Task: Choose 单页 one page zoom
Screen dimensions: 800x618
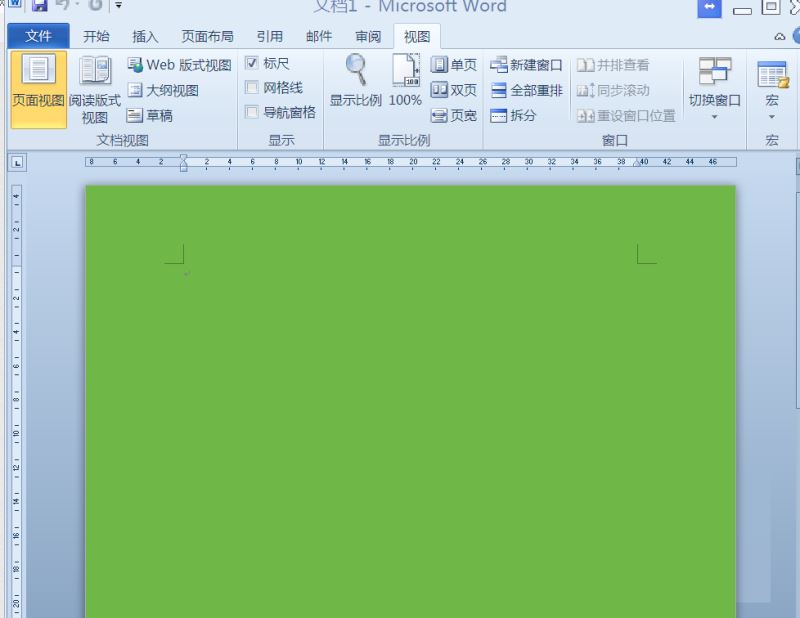Action: 454,65
